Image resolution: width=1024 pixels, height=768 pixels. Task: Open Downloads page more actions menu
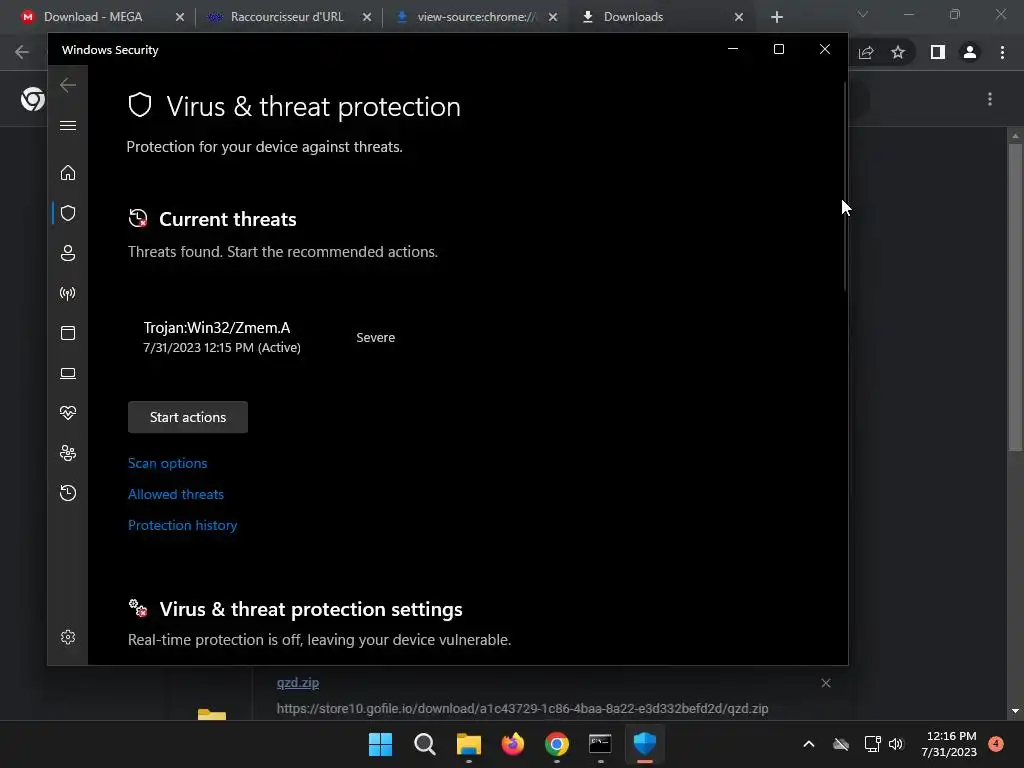pyautogui.click(x=990, y=99)
